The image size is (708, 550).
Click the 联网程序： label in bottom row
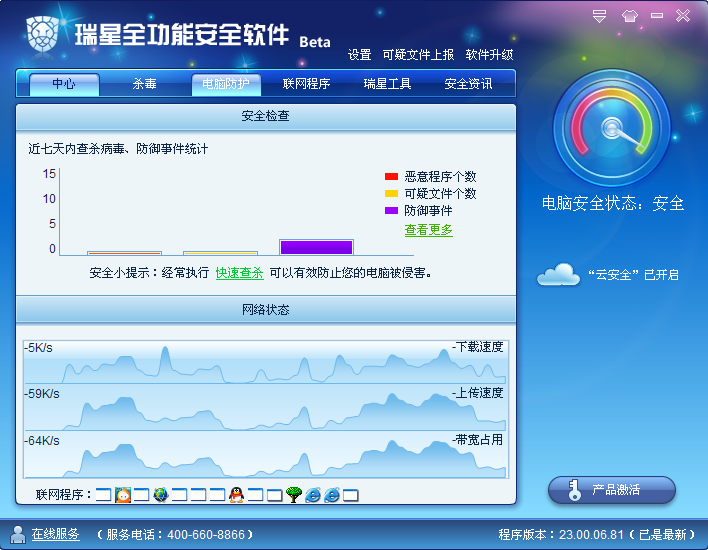(64, 495)
